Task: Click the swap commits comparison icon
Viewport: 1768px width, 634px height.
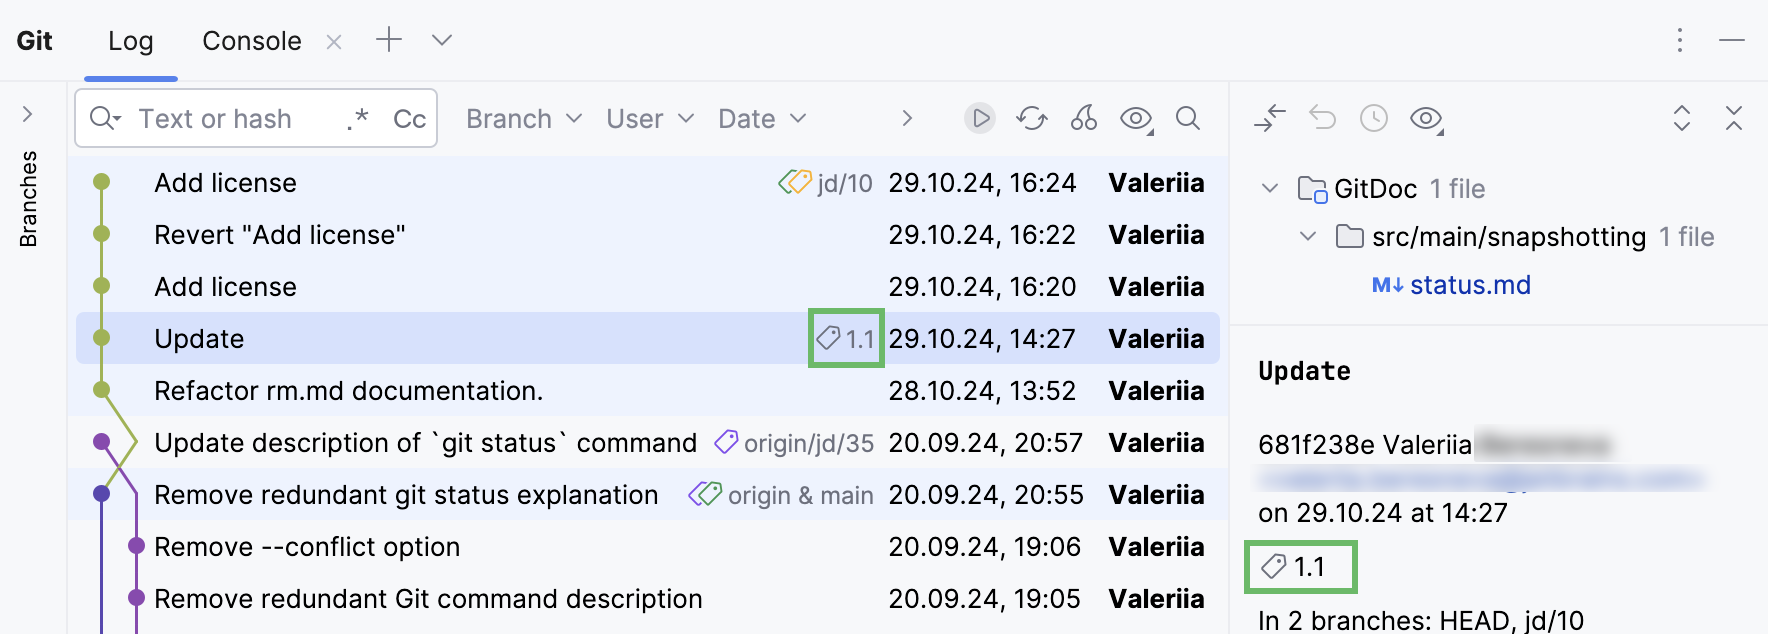Action: point(1270,118)
